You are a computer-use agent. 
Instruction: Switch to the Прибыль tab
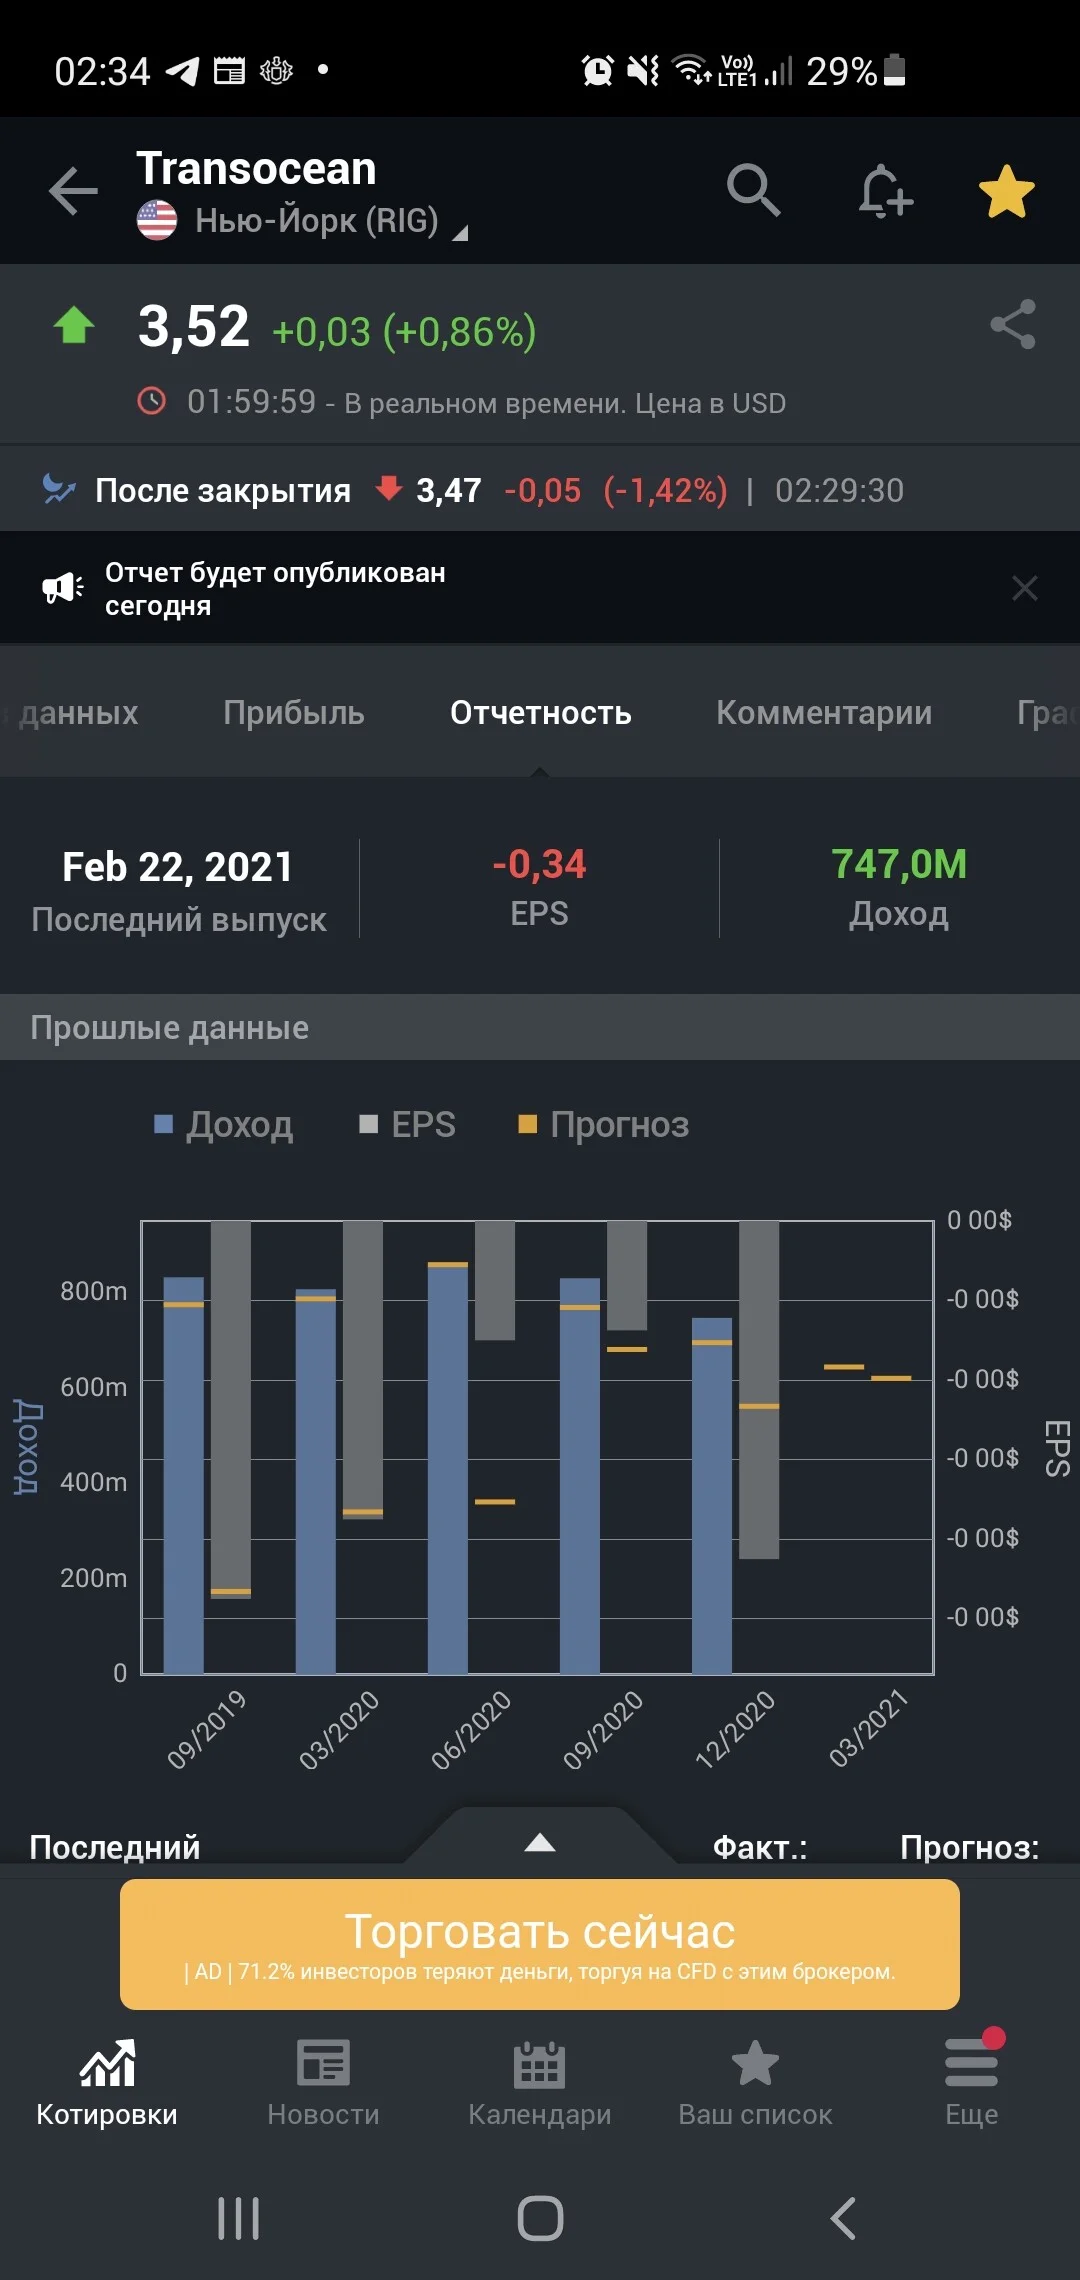pyautogui.click(x=293, y=712)
